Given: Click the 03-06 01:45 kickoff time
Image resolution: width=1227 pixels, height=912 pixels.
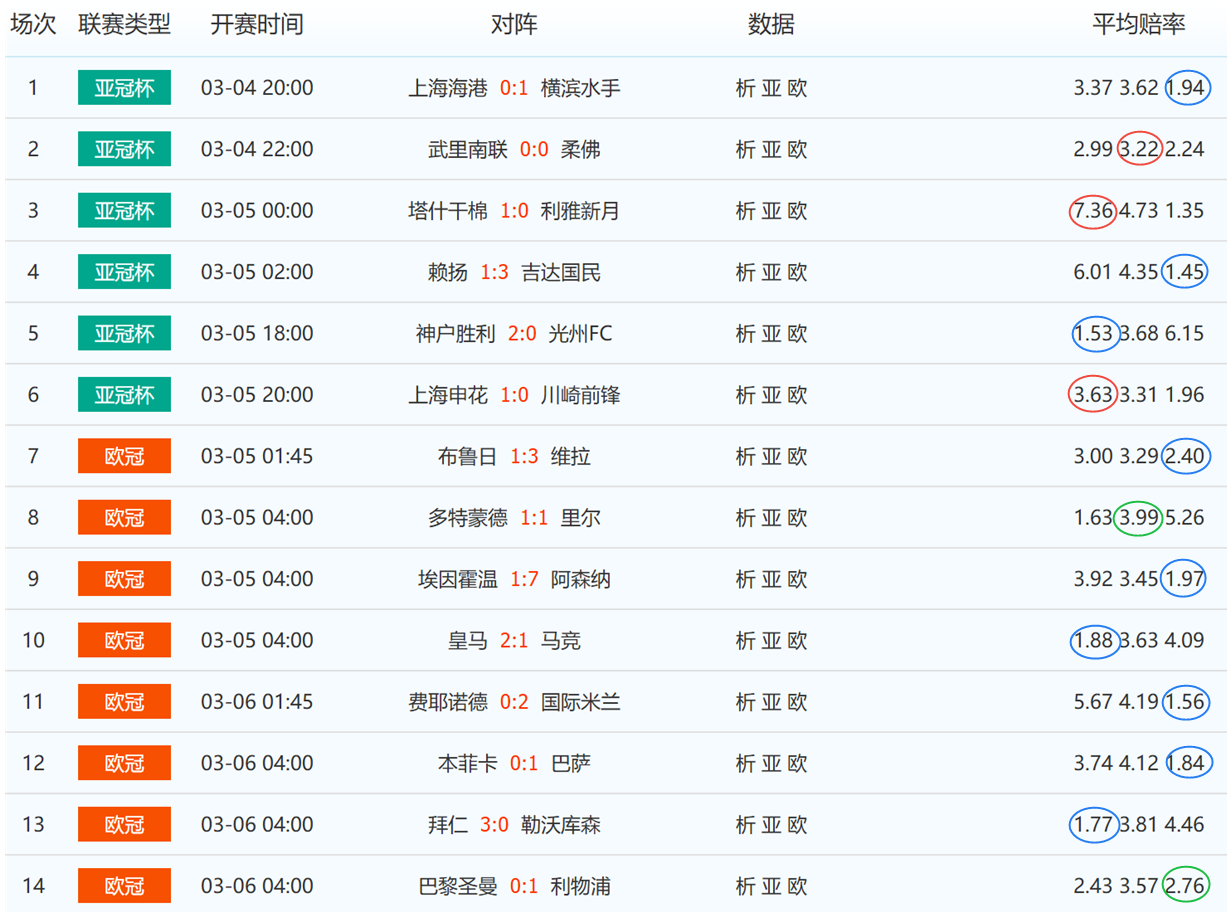Looking at the screenshot, I should (257, 702).
